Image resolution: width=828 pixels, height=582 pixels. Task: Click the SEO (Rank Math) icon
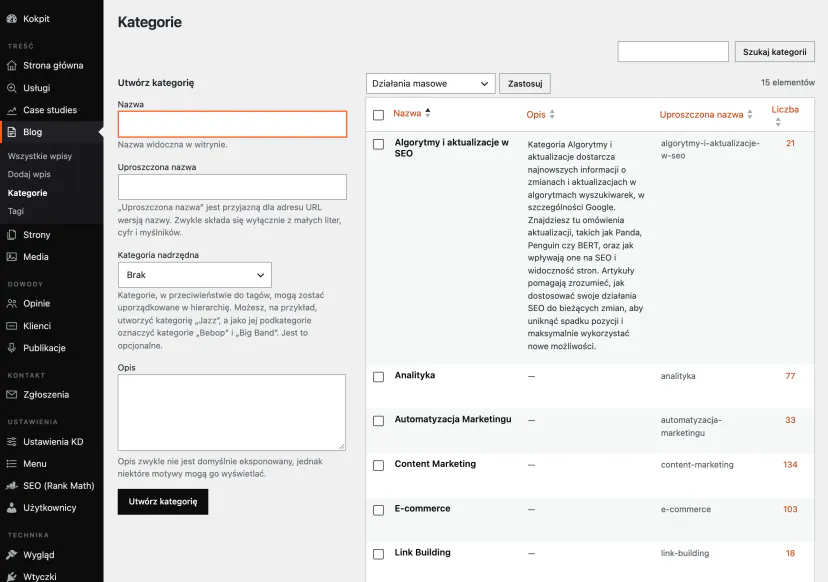(x=12, y=485)
